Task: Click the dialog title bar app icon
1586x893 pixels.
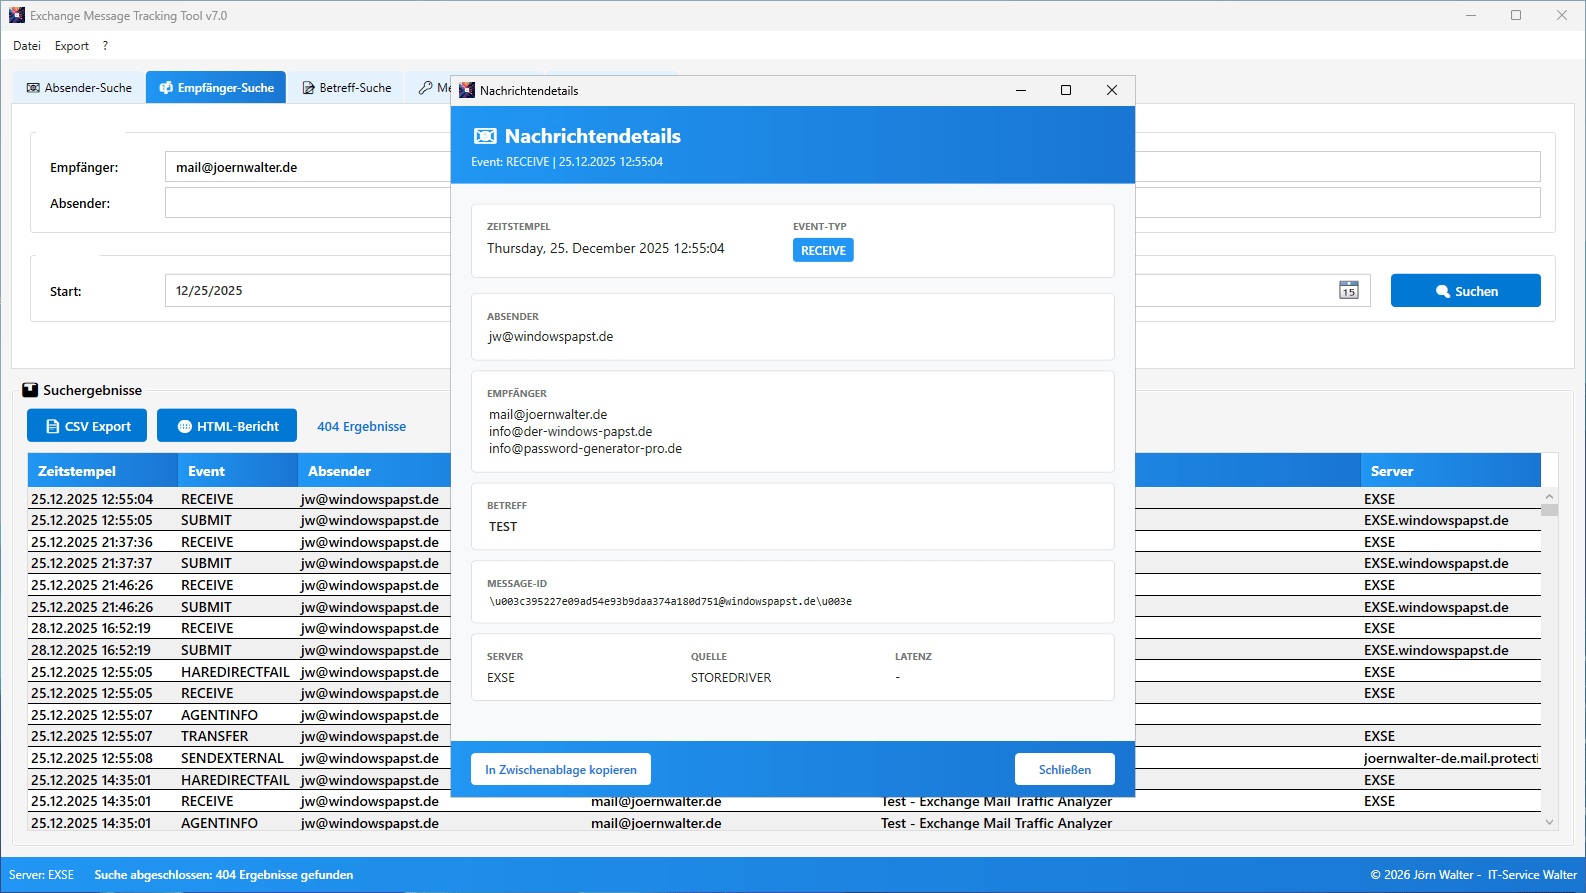Action: 467,90
